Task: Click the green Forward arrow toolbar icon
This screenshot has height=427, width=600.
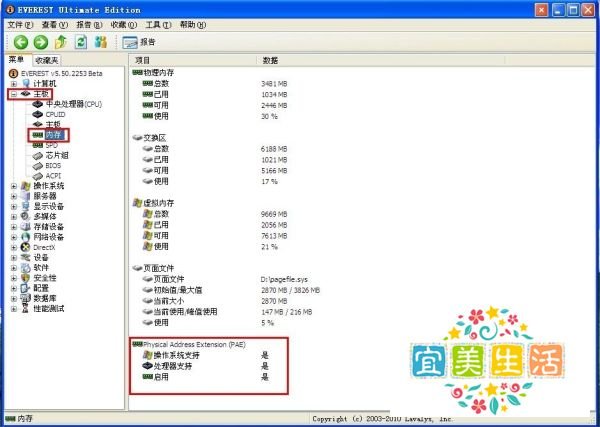Action: point(41,42)
